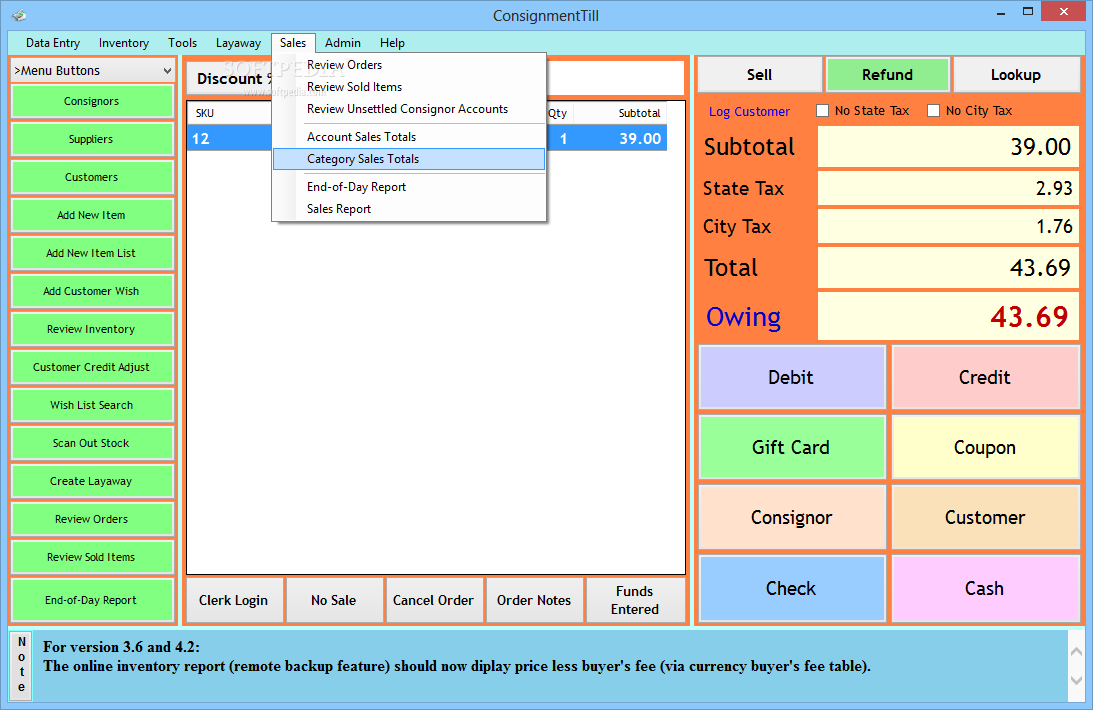Switch to Refund mode
1093x710 pixels.
[x=887, y=75]
